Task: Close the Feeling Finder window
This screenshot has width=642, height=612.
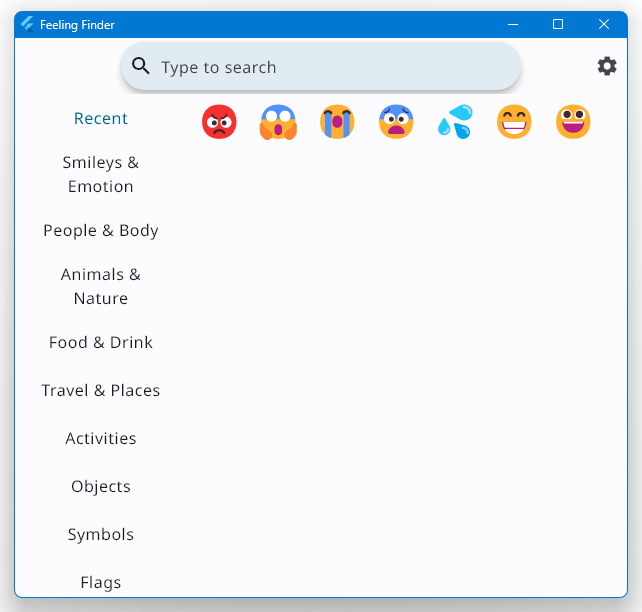Action: pos(604,24)
